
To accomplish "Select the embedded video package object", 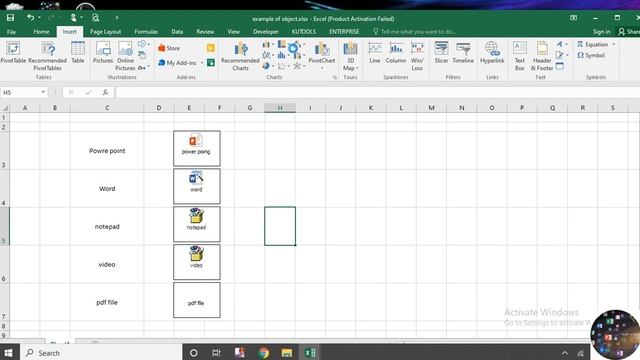I will 196,262.
